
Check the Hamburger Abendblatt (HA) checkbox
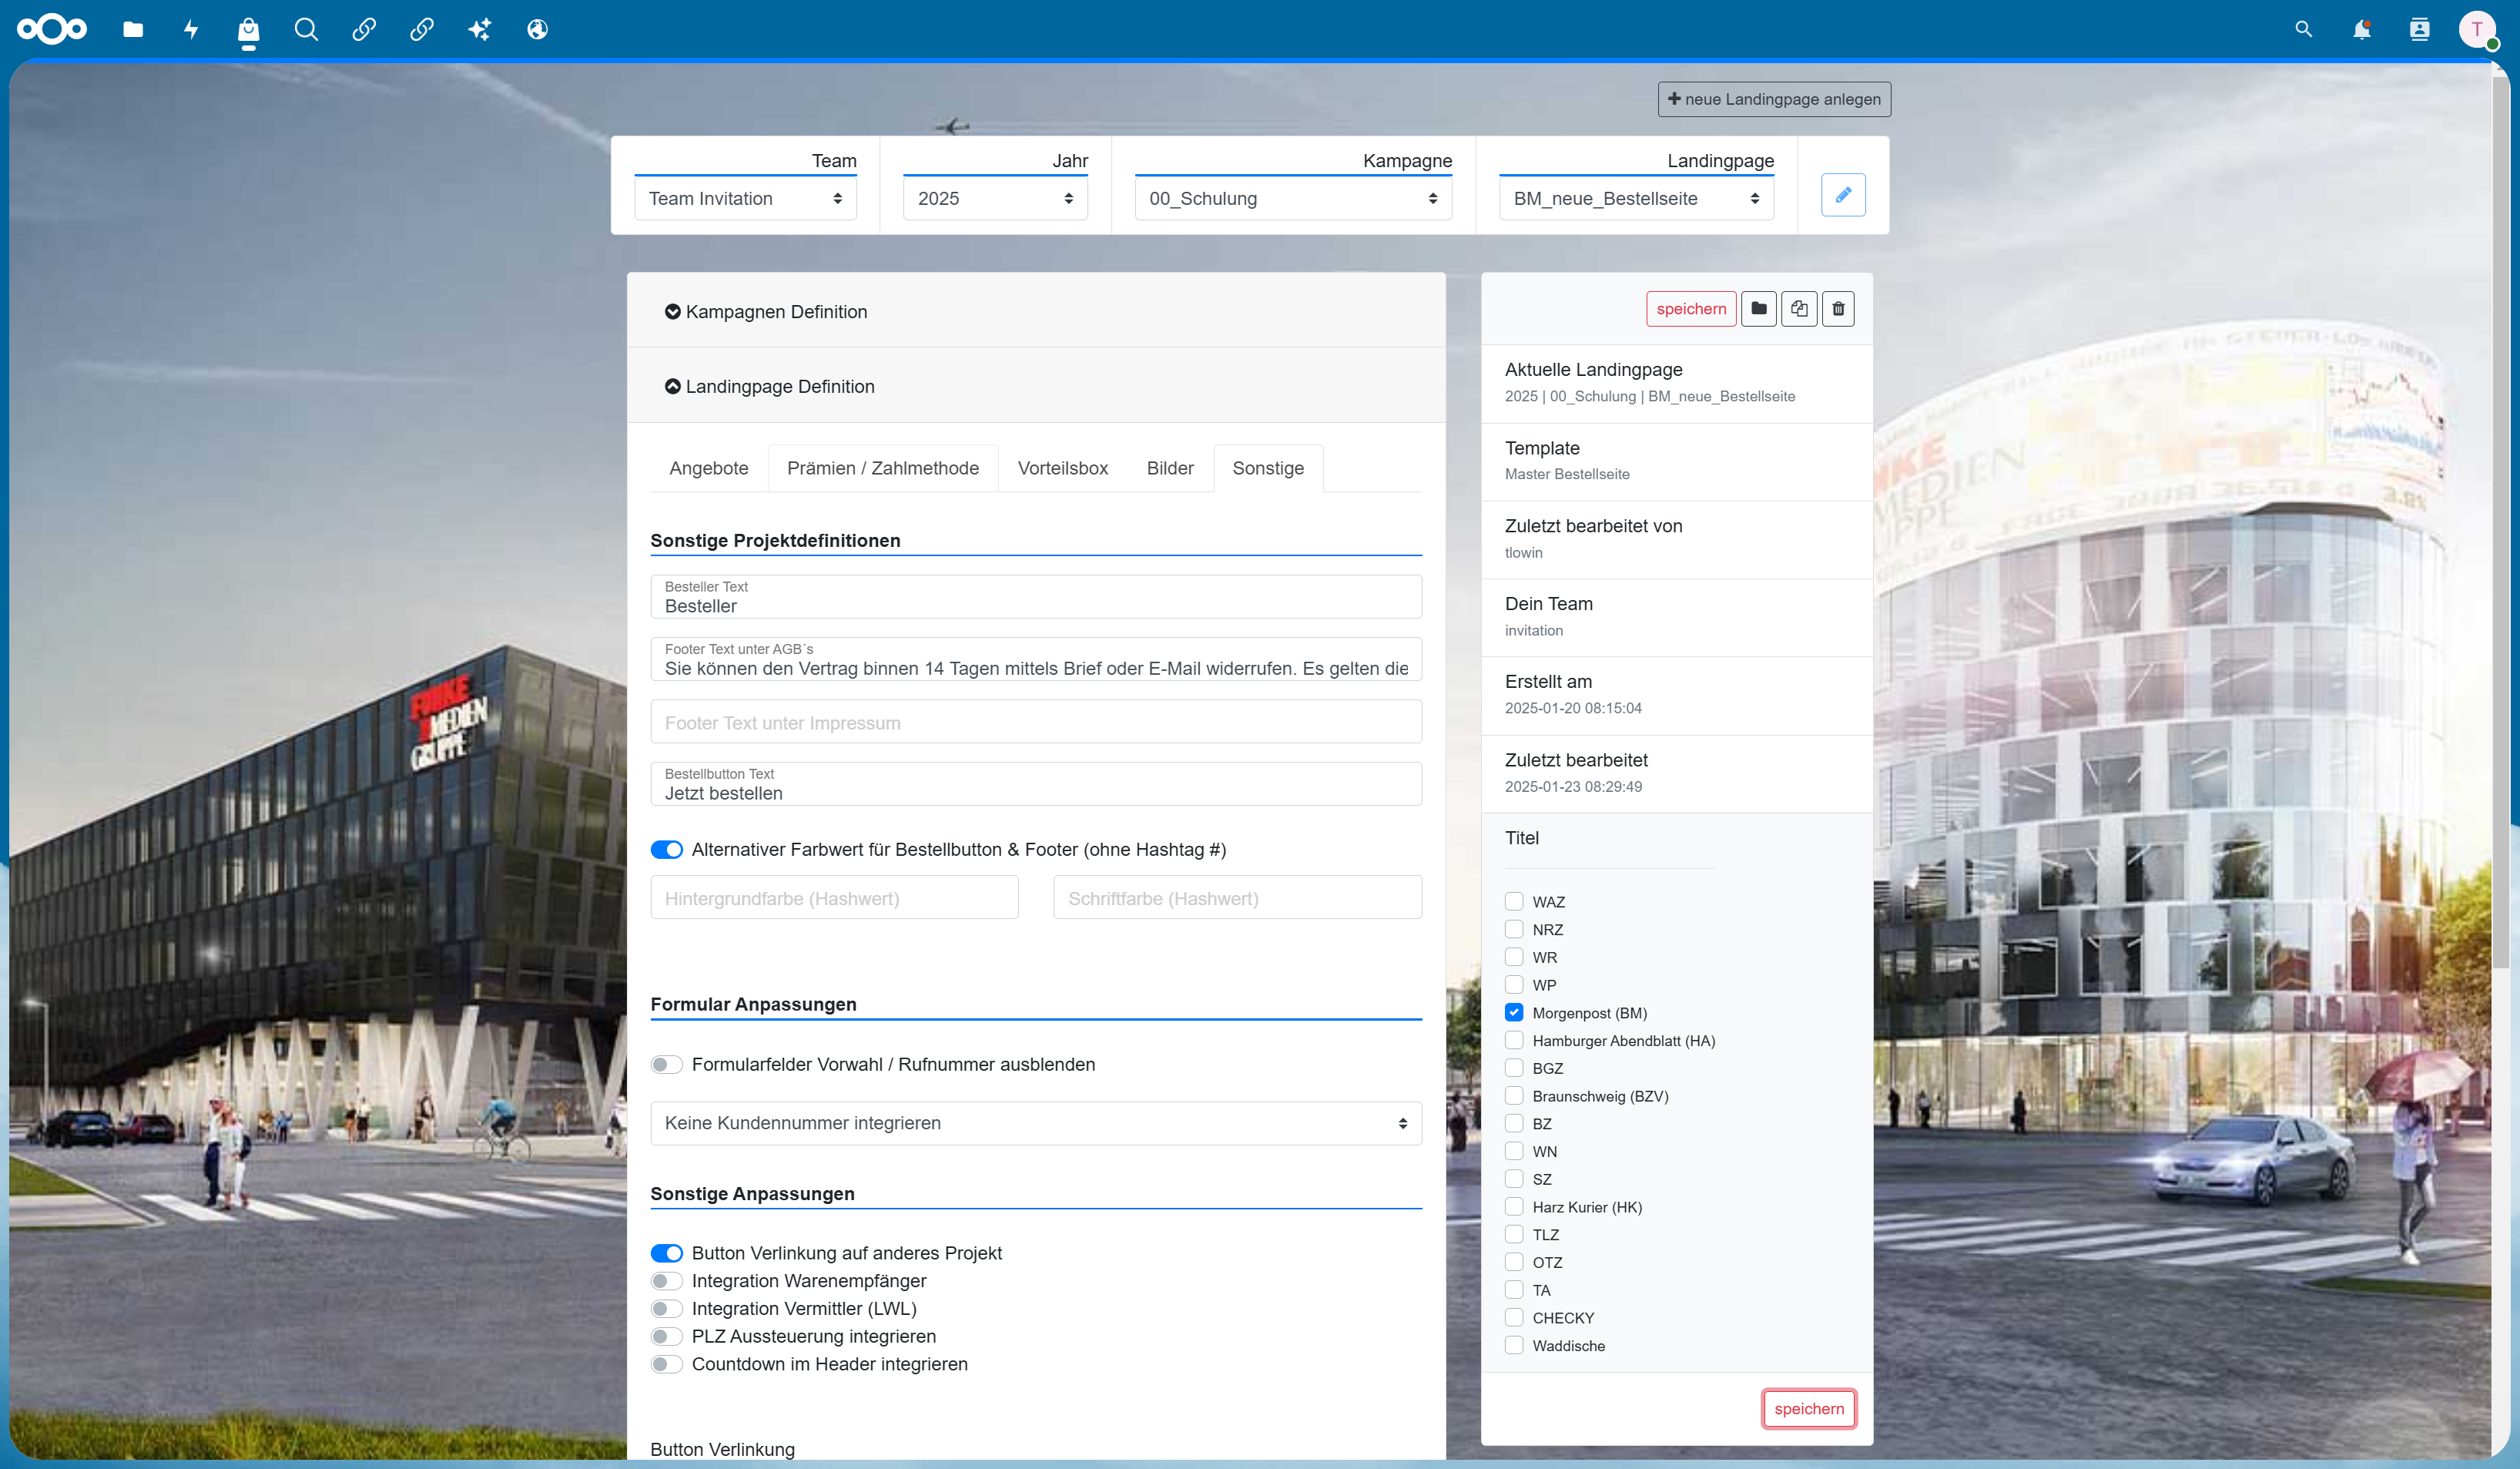click(1514, 1040)
